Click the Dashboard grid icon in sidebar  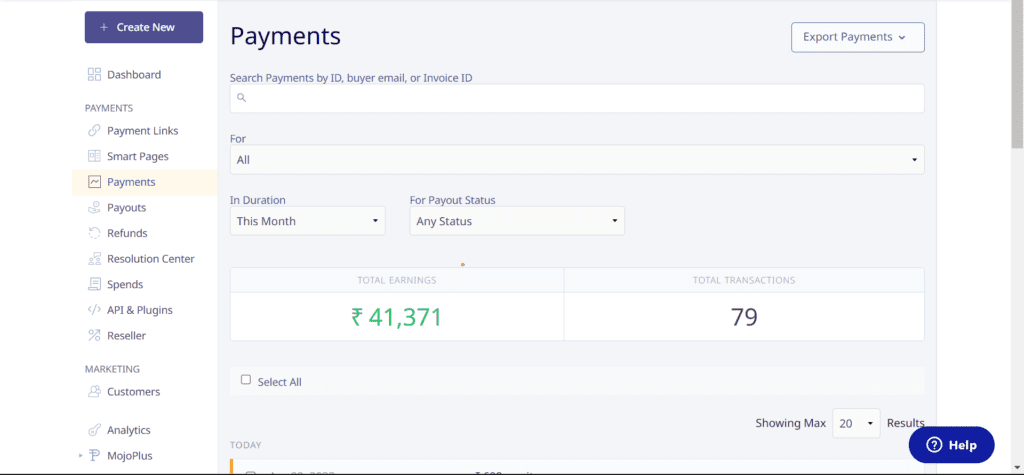pyautogui.click(x=94, y=74)
